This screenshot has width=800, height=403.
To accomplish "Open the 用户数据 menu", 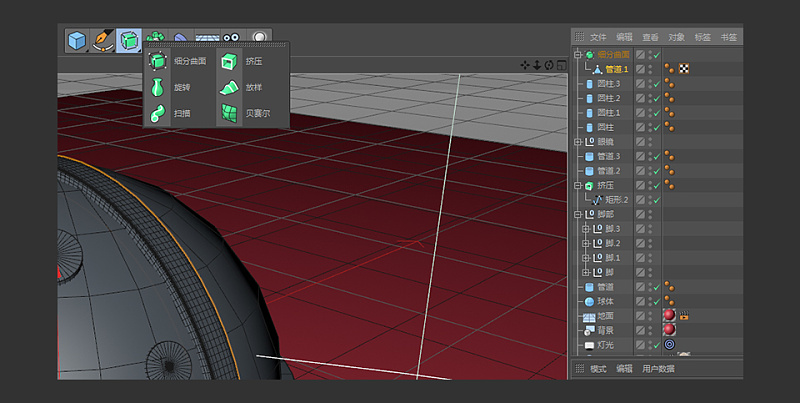I will click(x=658, y=369).
